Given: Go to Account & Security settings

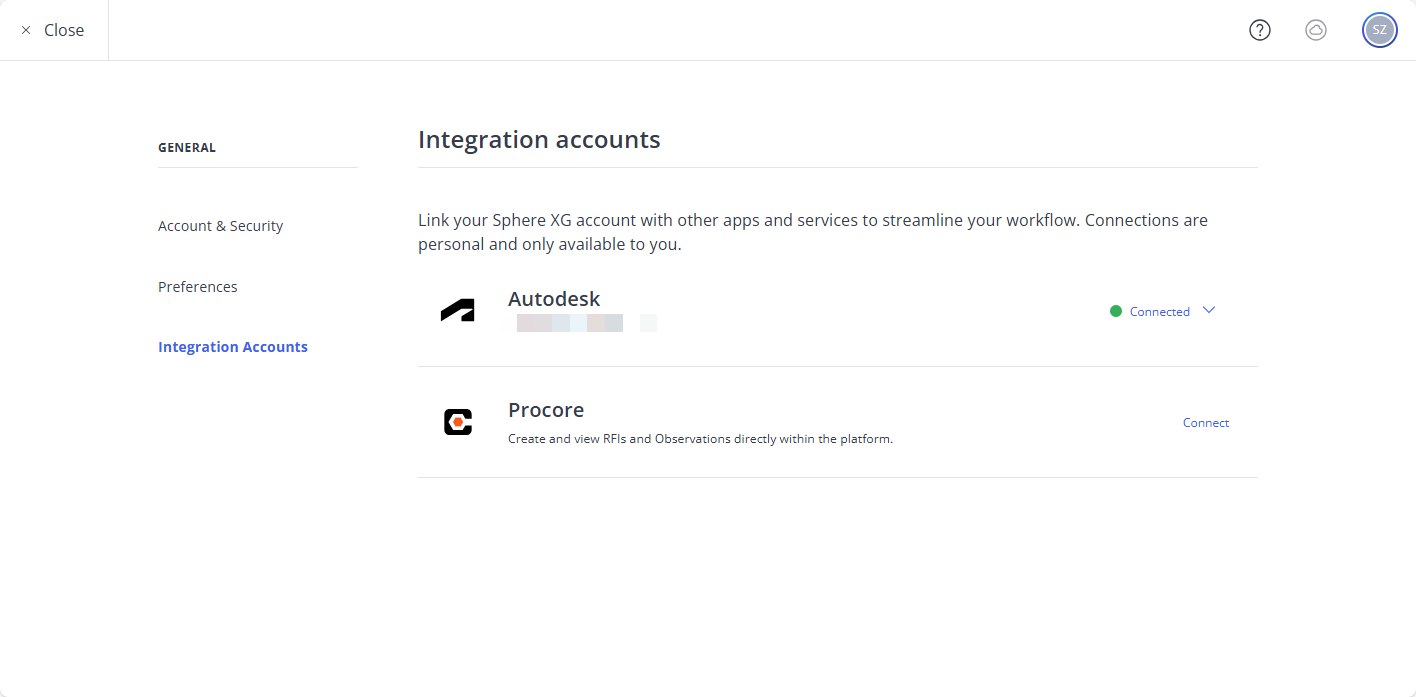Looking at the screenshot, I should 220,226.
